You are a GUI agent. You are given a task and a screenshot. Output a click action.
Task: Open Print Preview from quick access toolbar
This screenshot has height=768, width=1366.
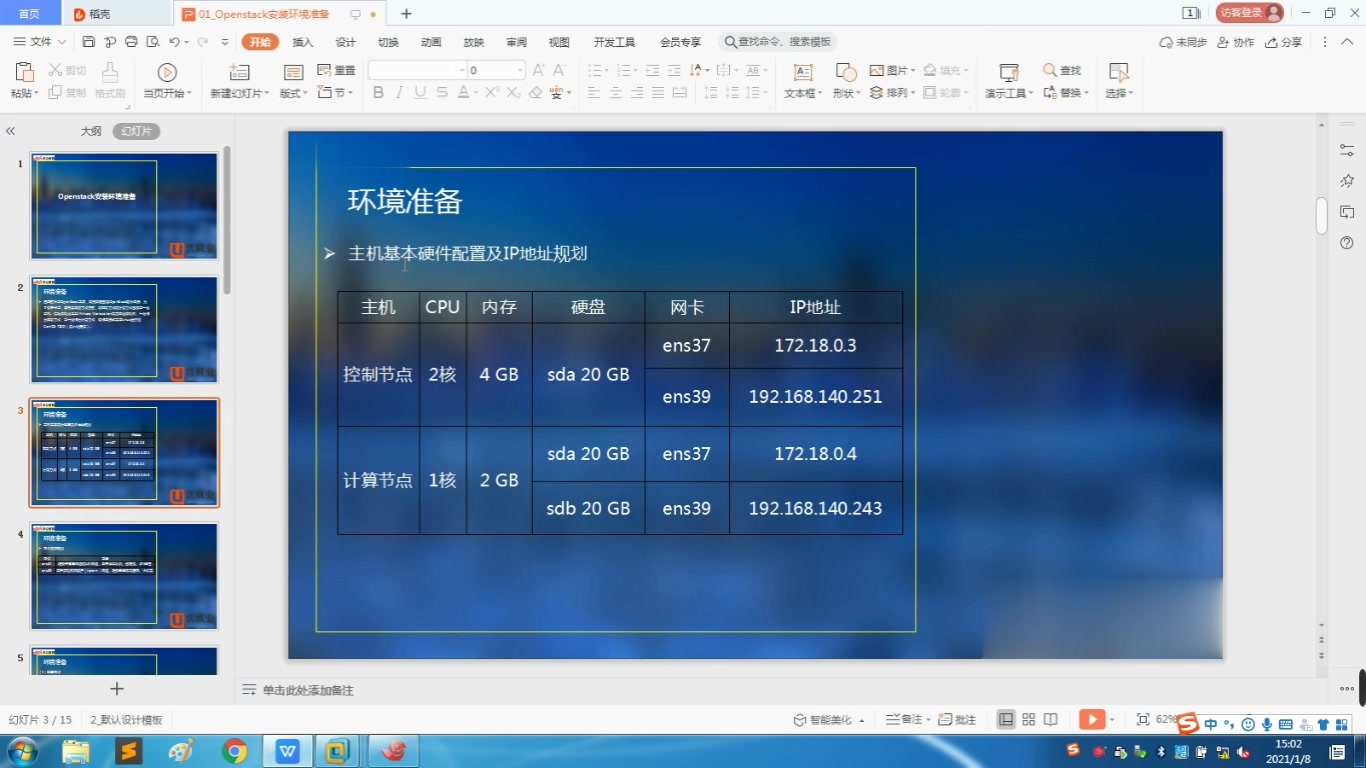click(153, 42)
